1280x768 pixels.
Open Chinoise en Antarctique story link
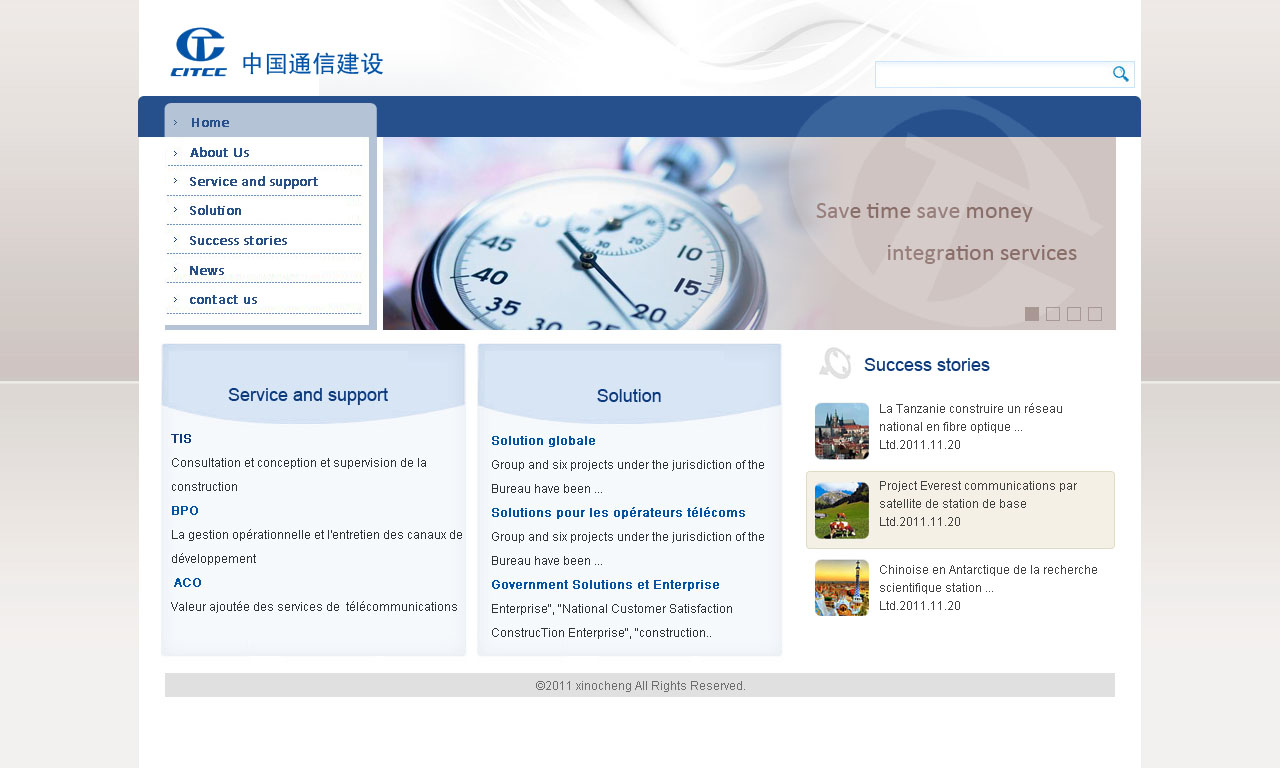pos(988,579)
